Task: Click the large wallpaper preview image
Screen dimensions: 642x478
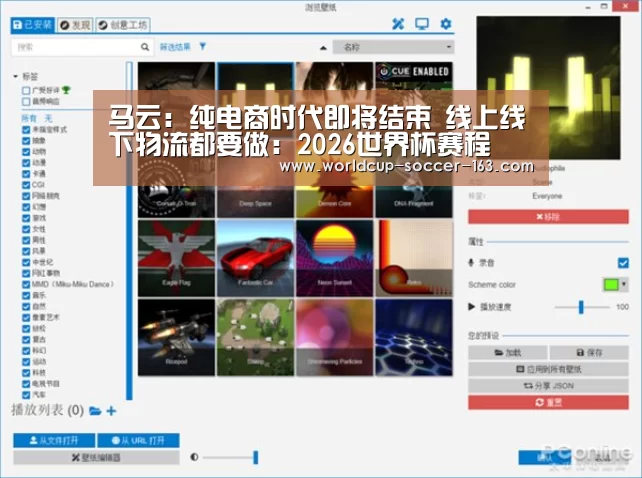Action: coord(548,88)
